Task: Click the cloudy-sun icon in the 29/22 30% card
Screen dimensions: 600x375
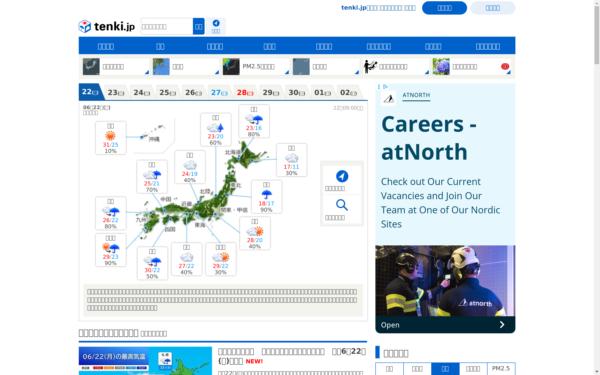Action: pyautogui.click(x=221, y=257)
